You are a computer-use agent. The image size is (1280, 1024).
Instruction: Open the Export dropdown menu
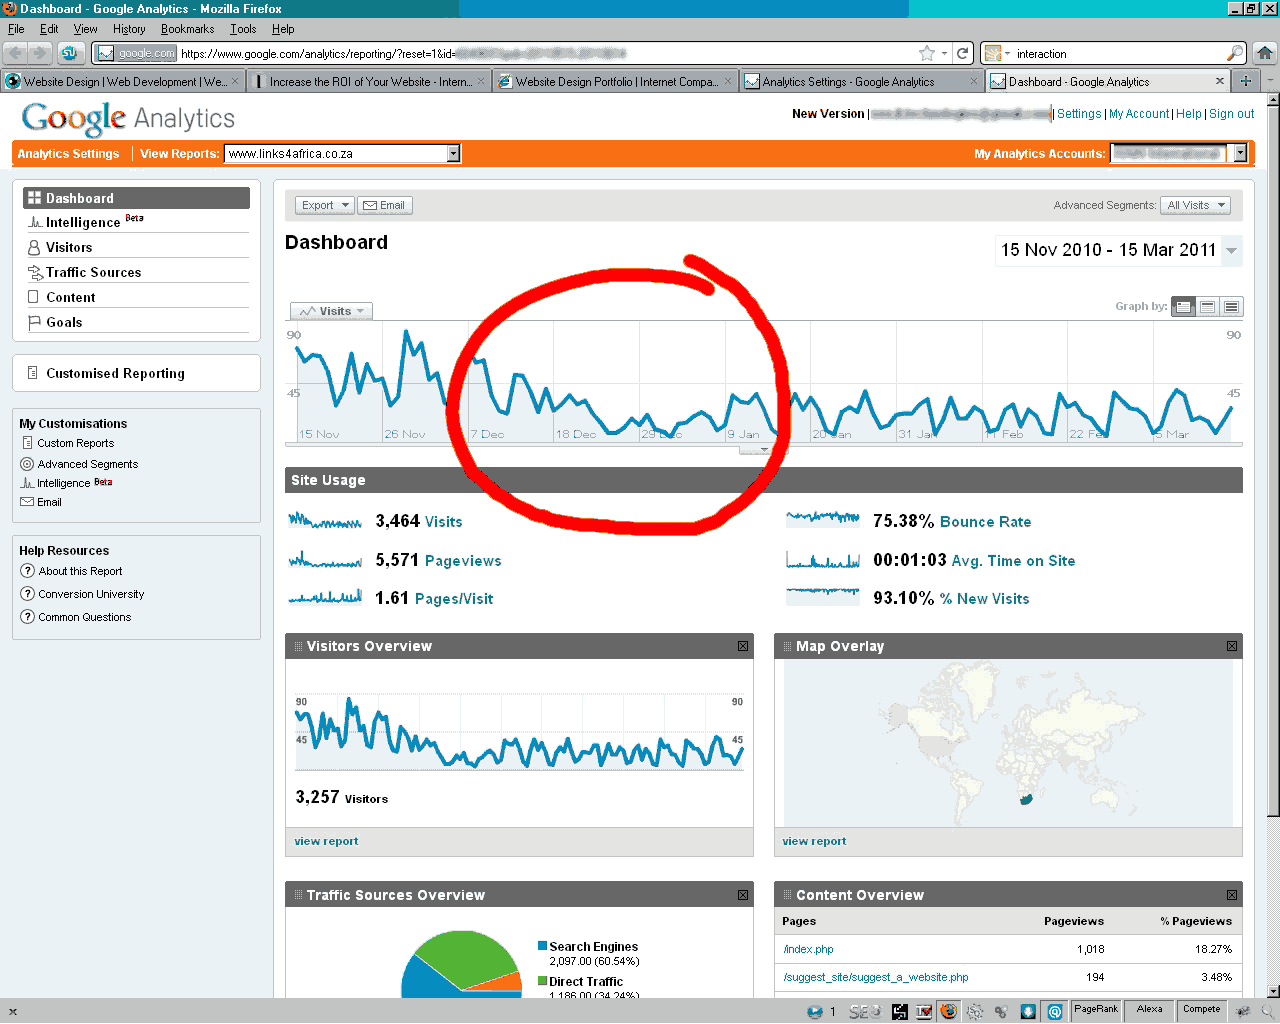(x=325, y=205)
